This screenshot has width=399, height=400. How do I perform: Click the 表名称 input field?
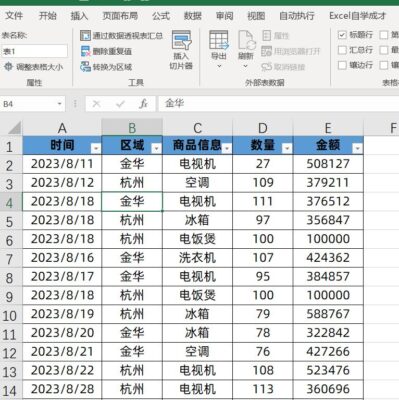point(35,51)
